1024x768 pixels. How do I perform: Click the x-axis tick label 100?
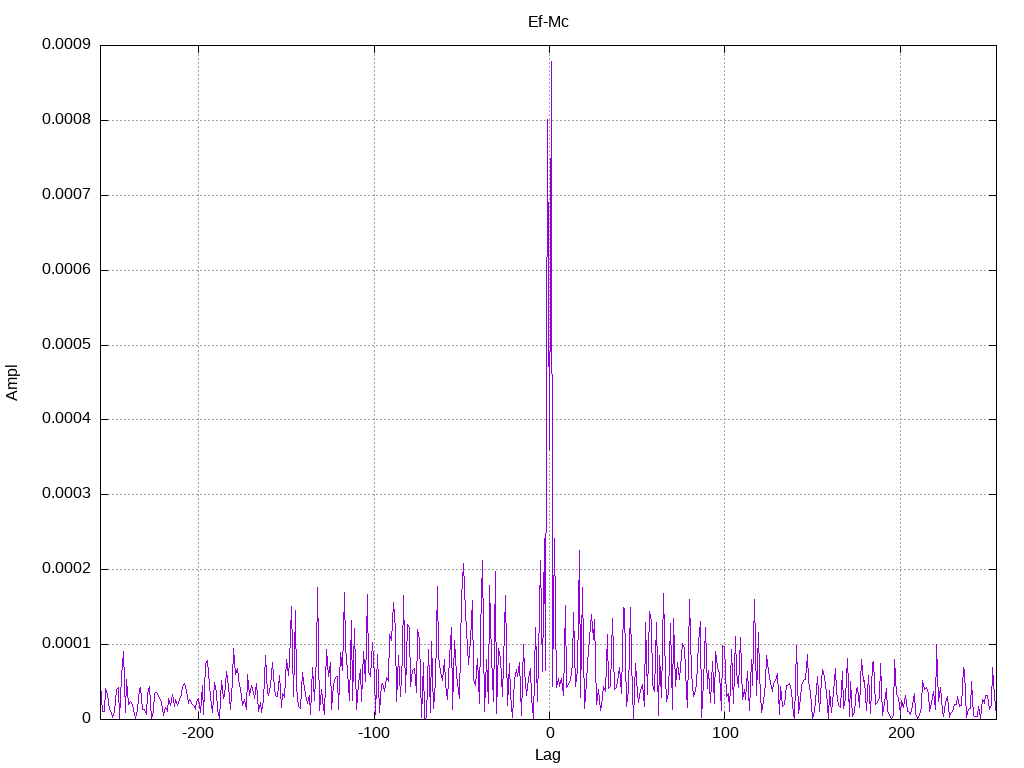click(725, 733)
